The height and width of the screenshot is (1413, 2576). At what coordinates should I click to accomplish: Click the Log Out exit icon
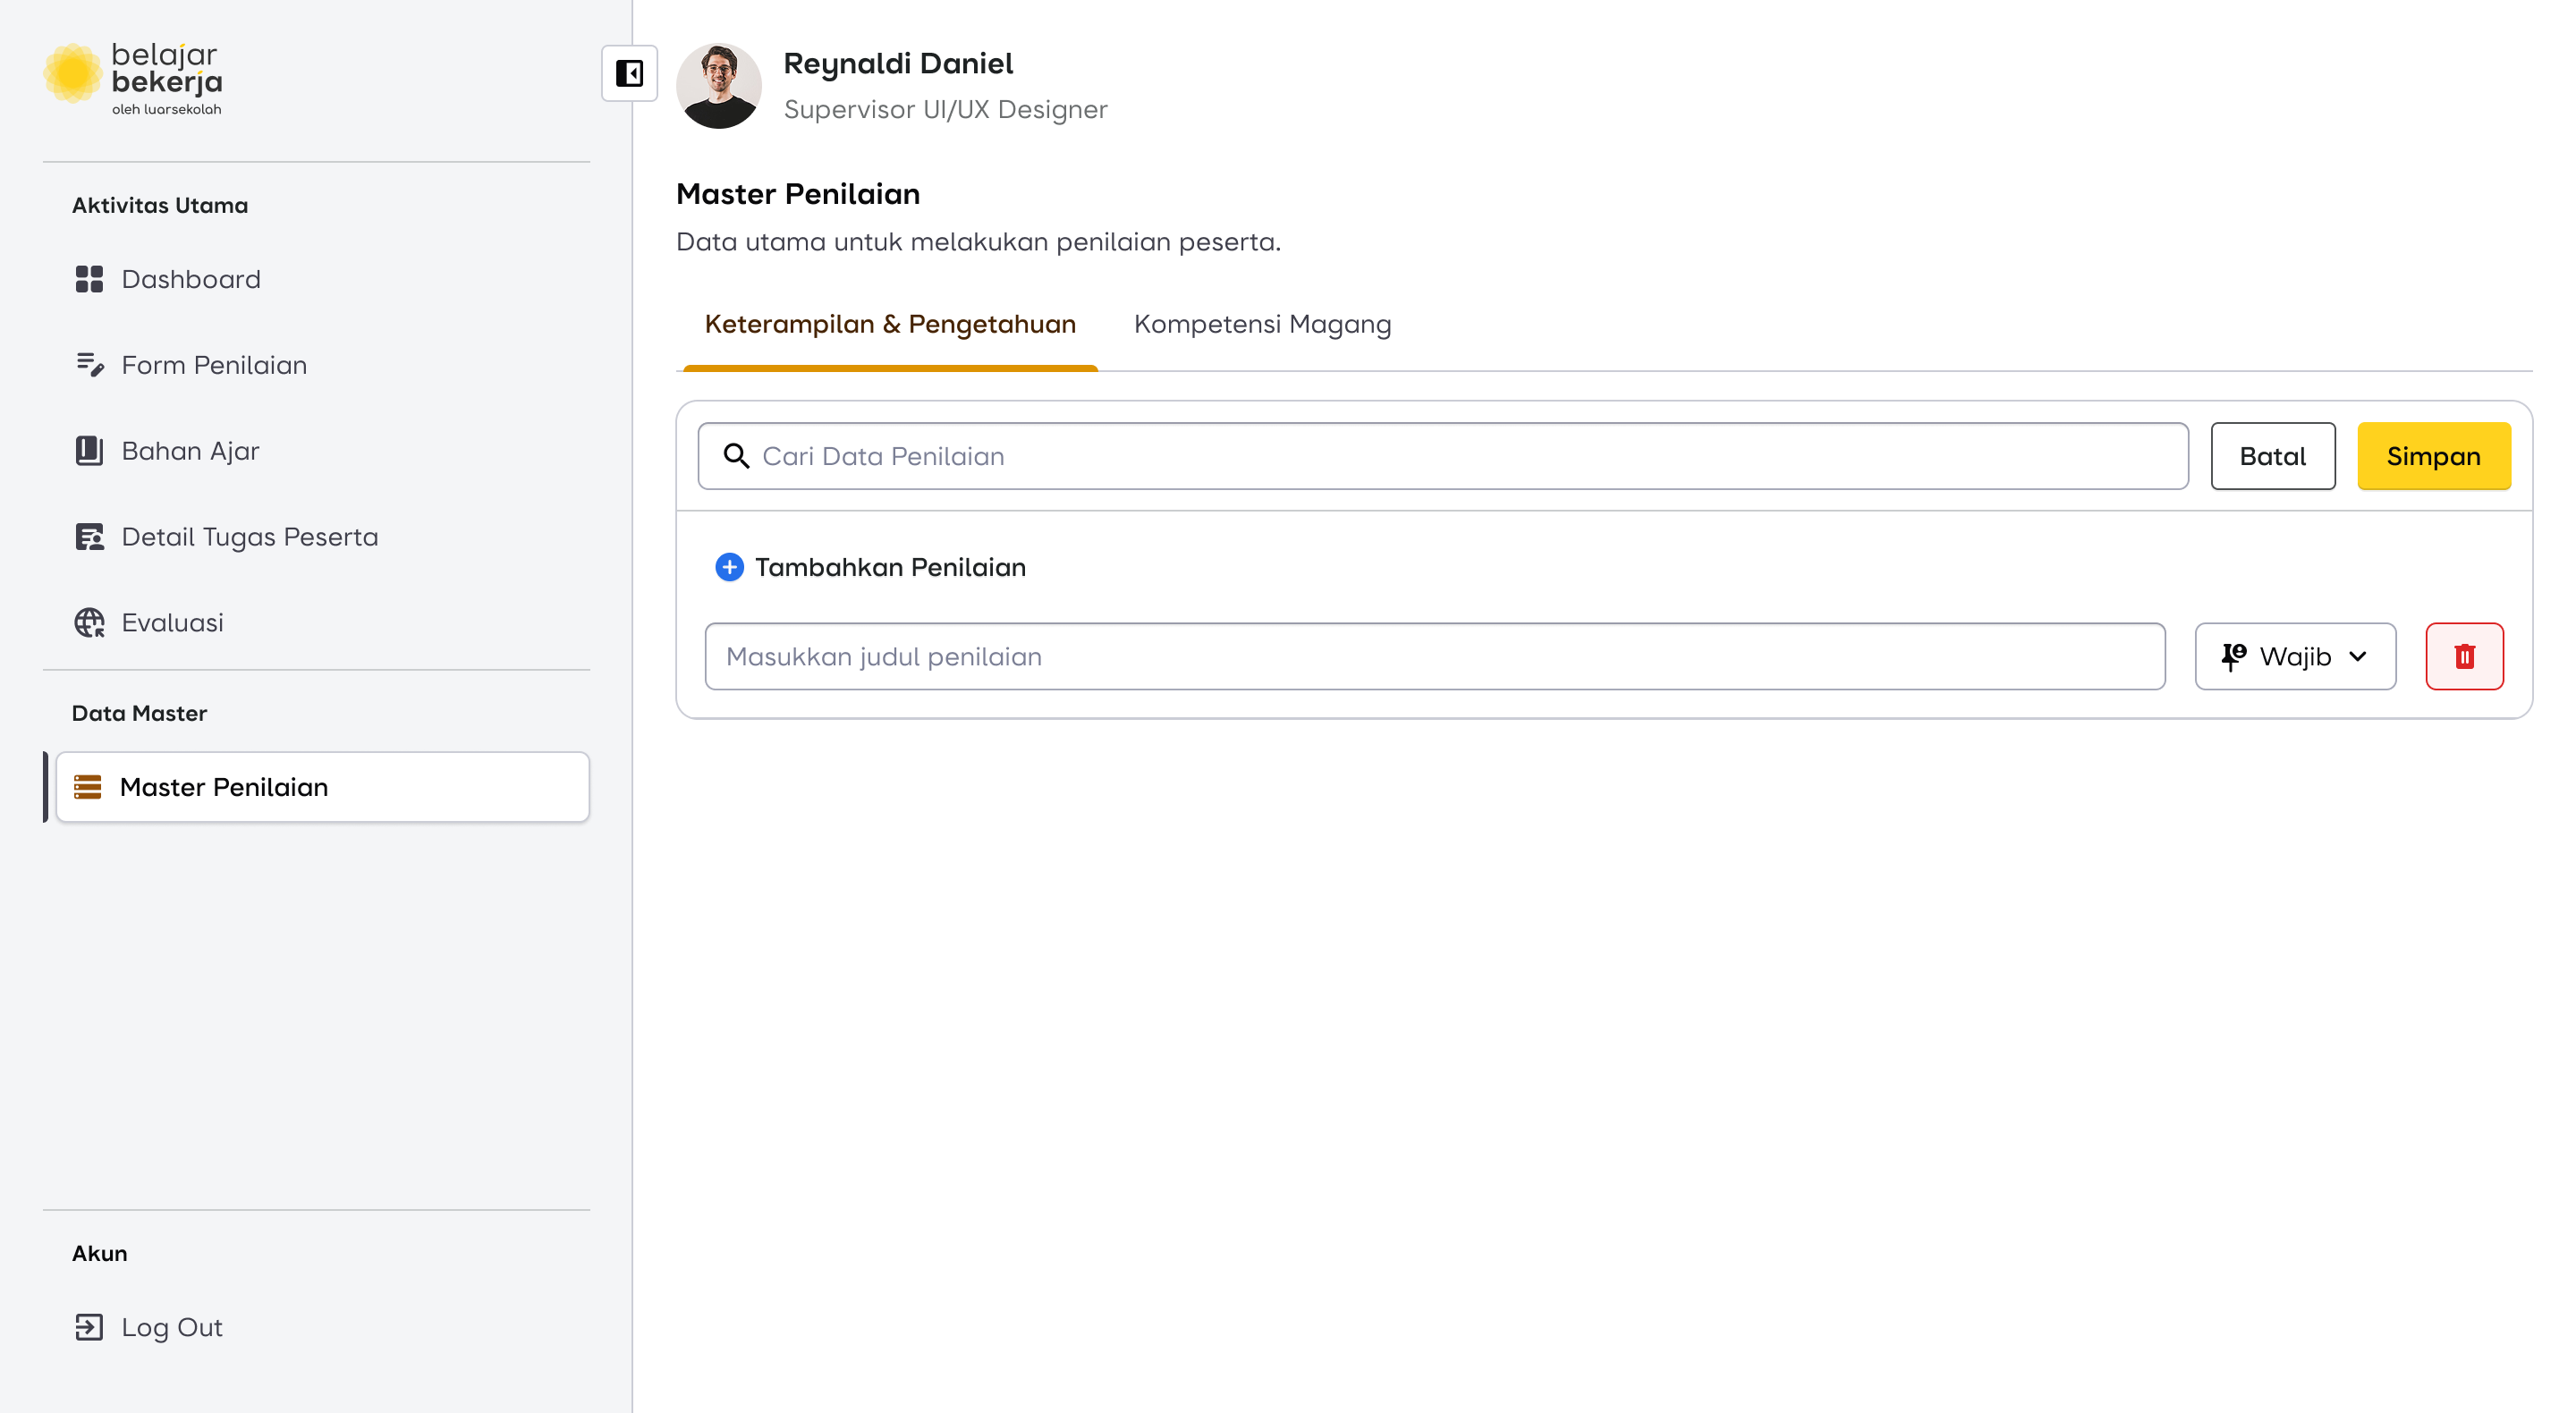tap(89, 1327)
